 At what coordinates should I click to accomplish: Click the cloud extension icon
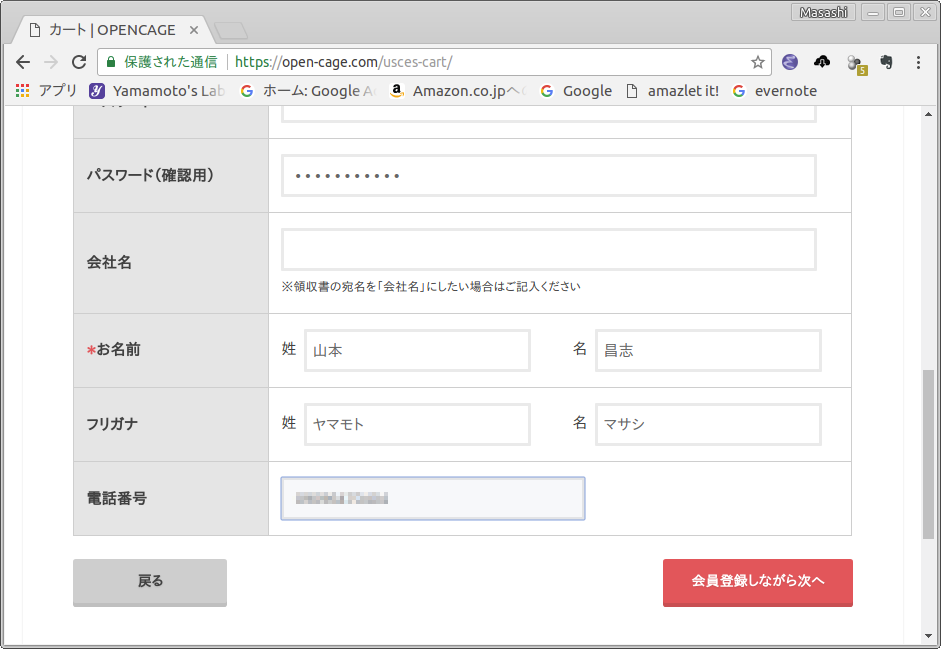822,62
